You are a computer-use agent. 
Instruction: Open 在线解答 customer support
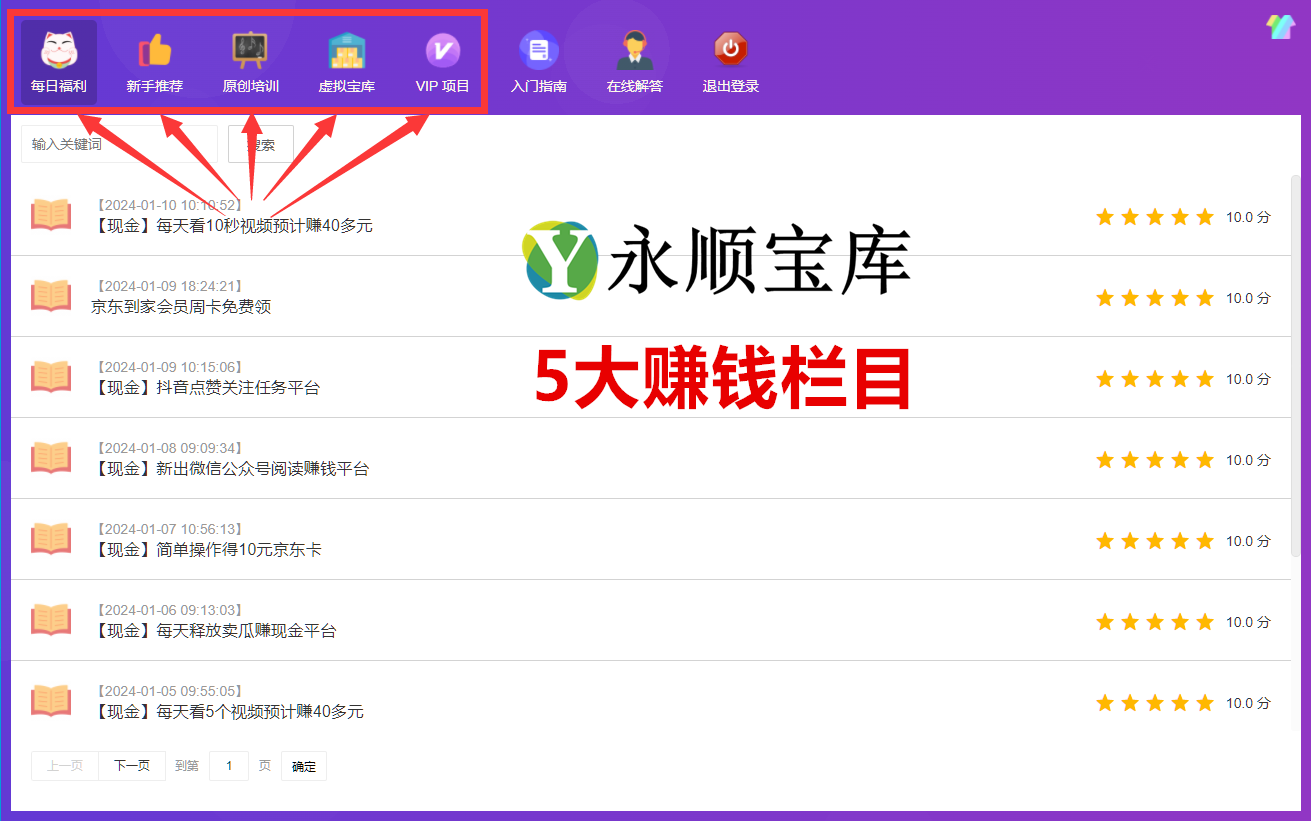pyautogui.click(x=635, y=62)
